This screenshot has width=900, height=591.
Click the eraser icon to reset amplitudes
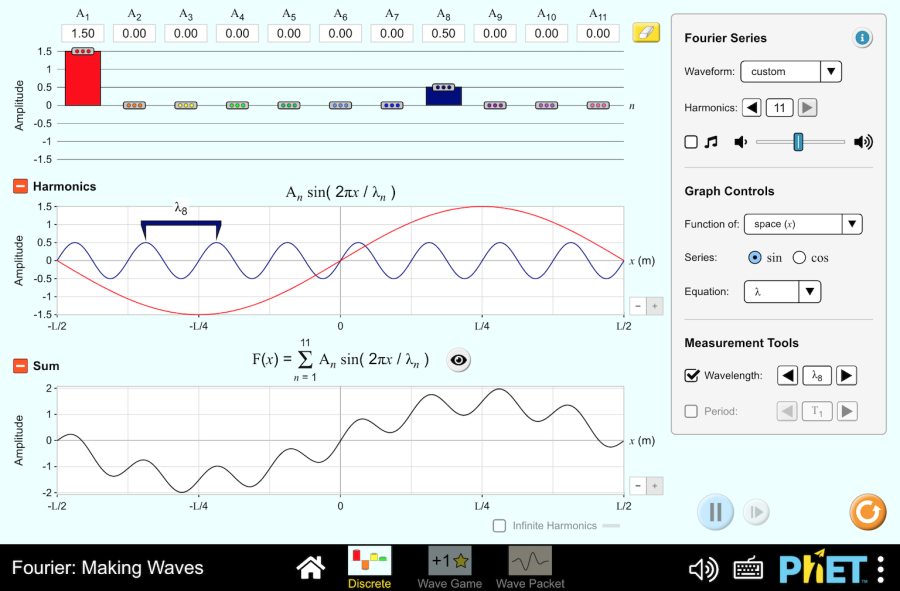[646, 33]
